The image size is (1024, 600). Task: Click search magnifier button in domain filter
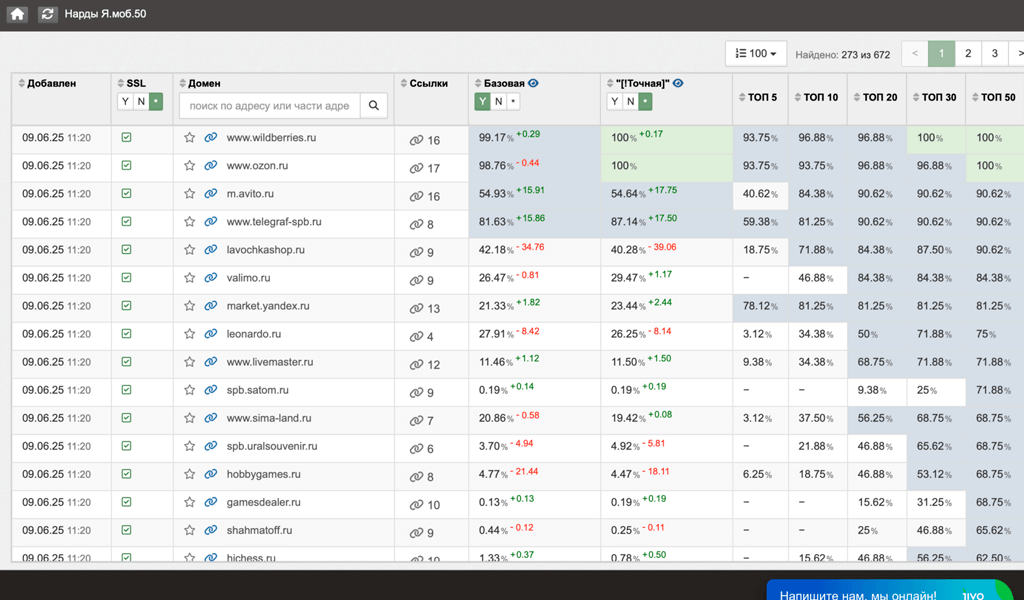[x=373, y=105]
